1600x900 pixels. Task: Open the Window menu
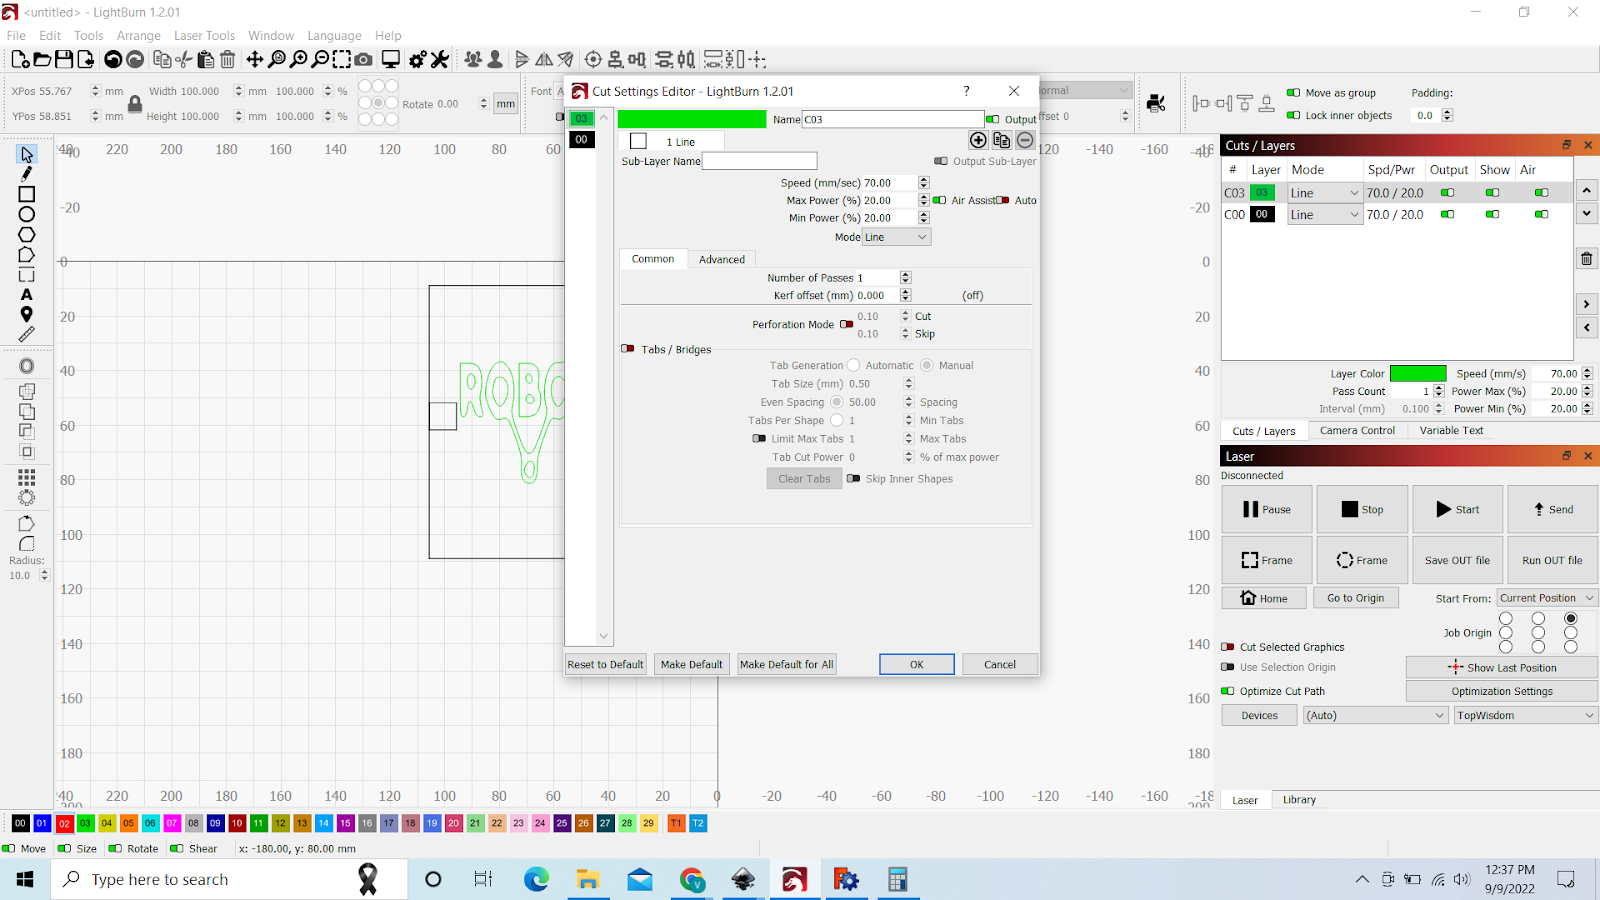pos(271,35)
